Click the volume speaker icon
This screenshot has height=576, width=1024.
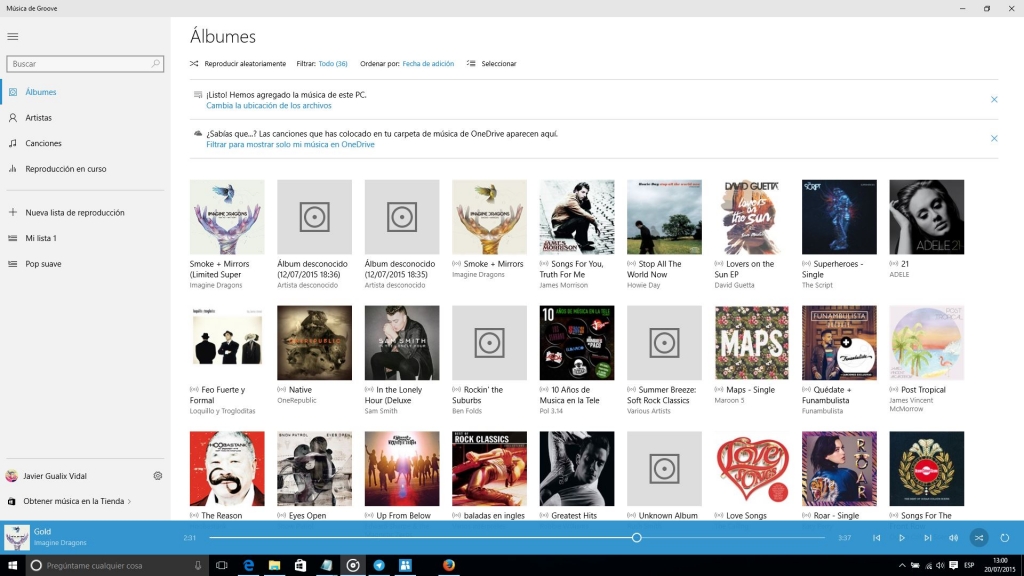953,538
